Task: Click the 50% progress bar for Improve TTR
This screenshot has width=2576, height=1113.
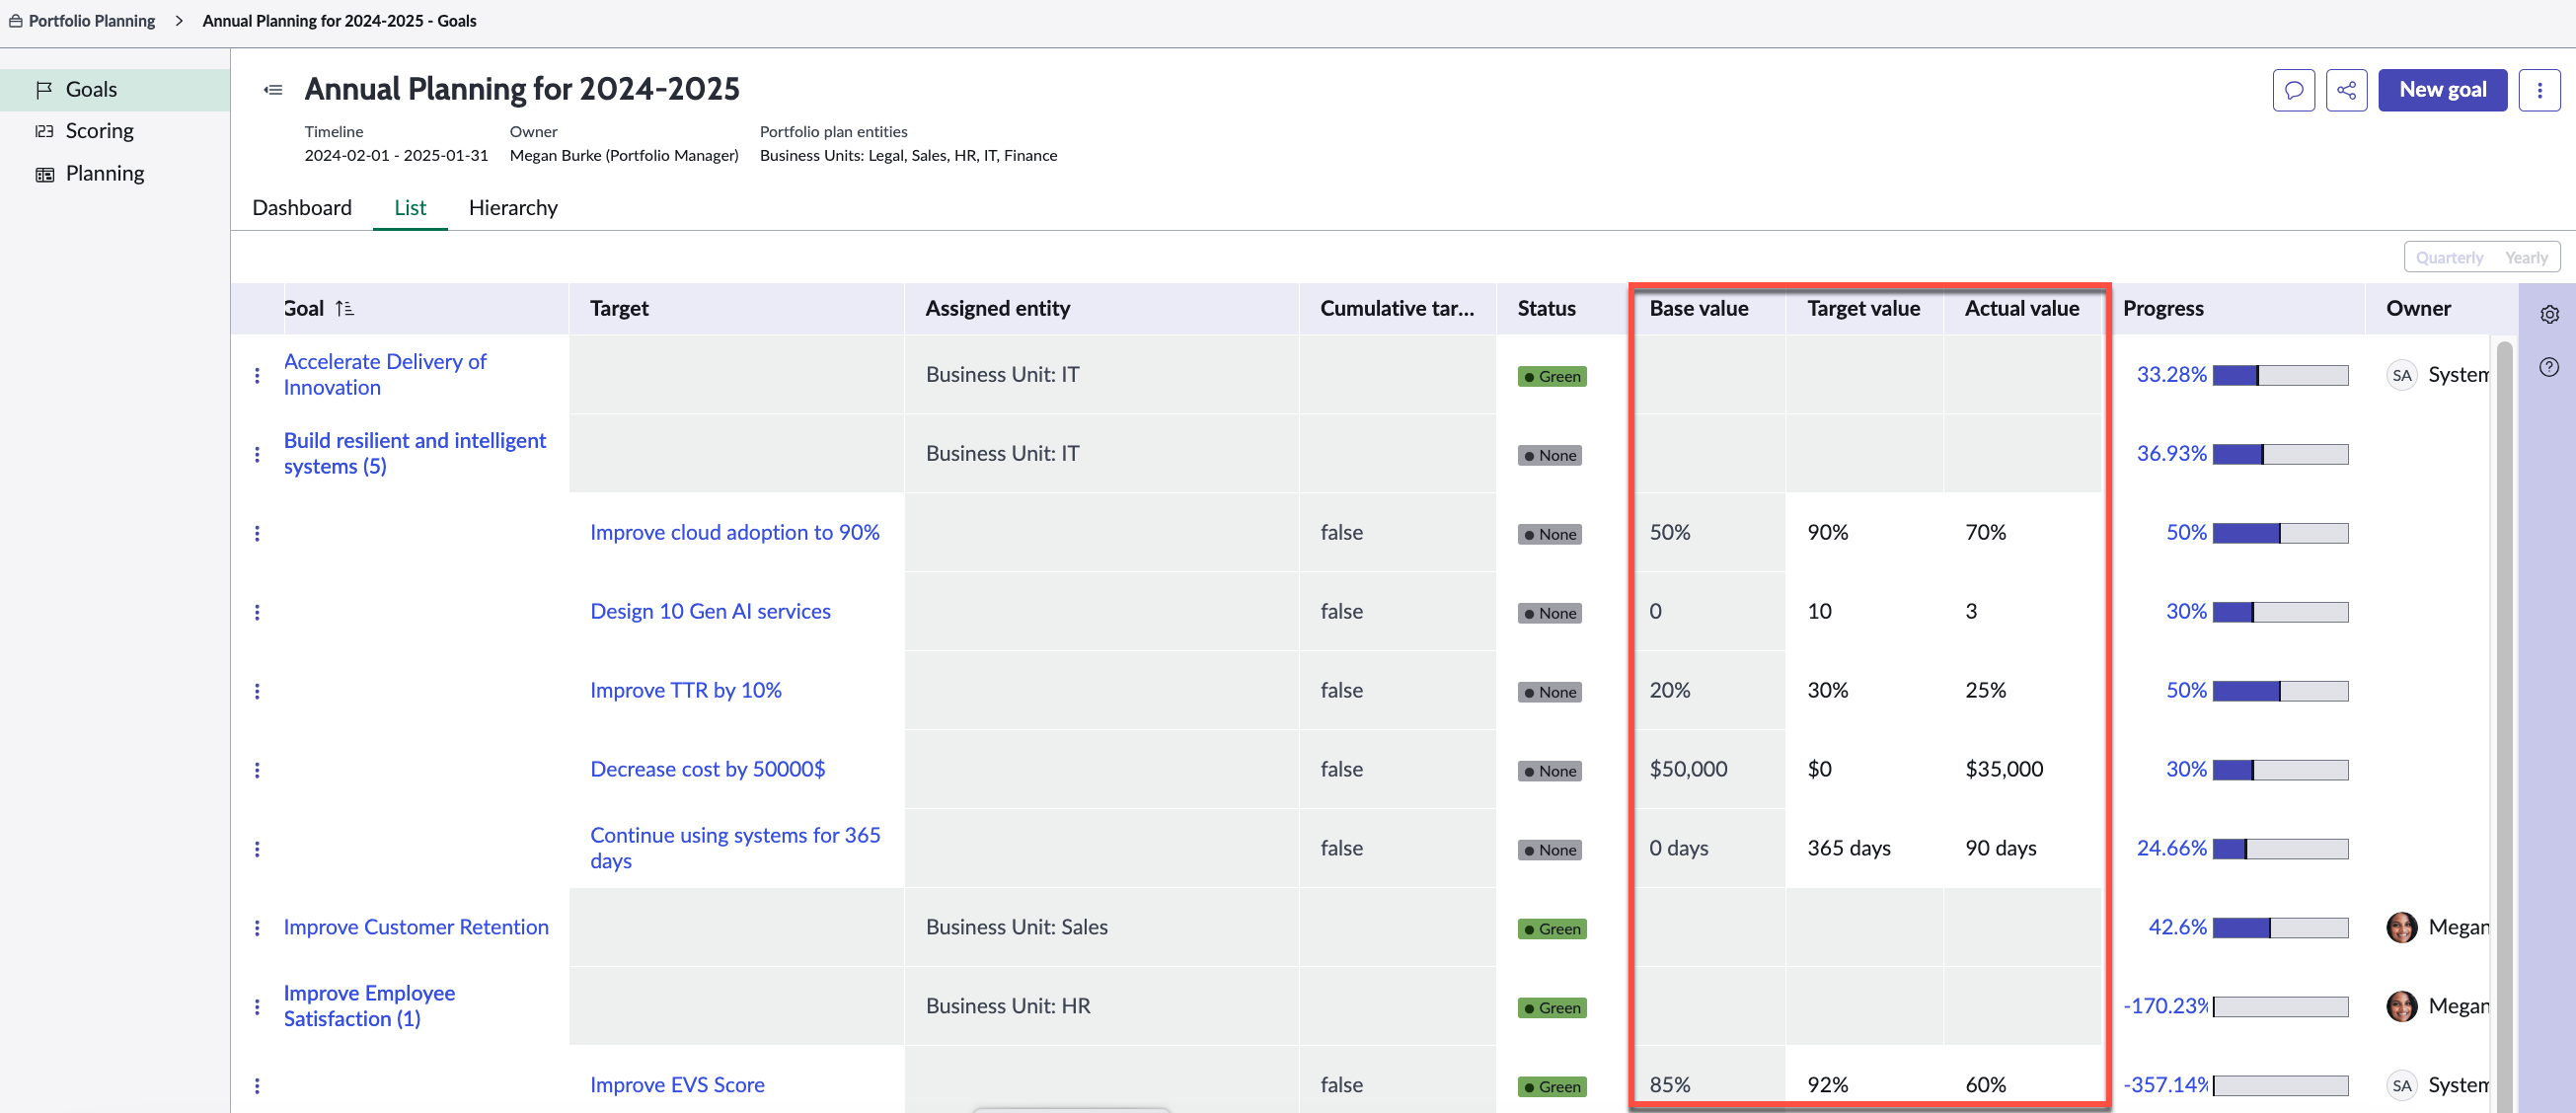Action: (2280, 691)
